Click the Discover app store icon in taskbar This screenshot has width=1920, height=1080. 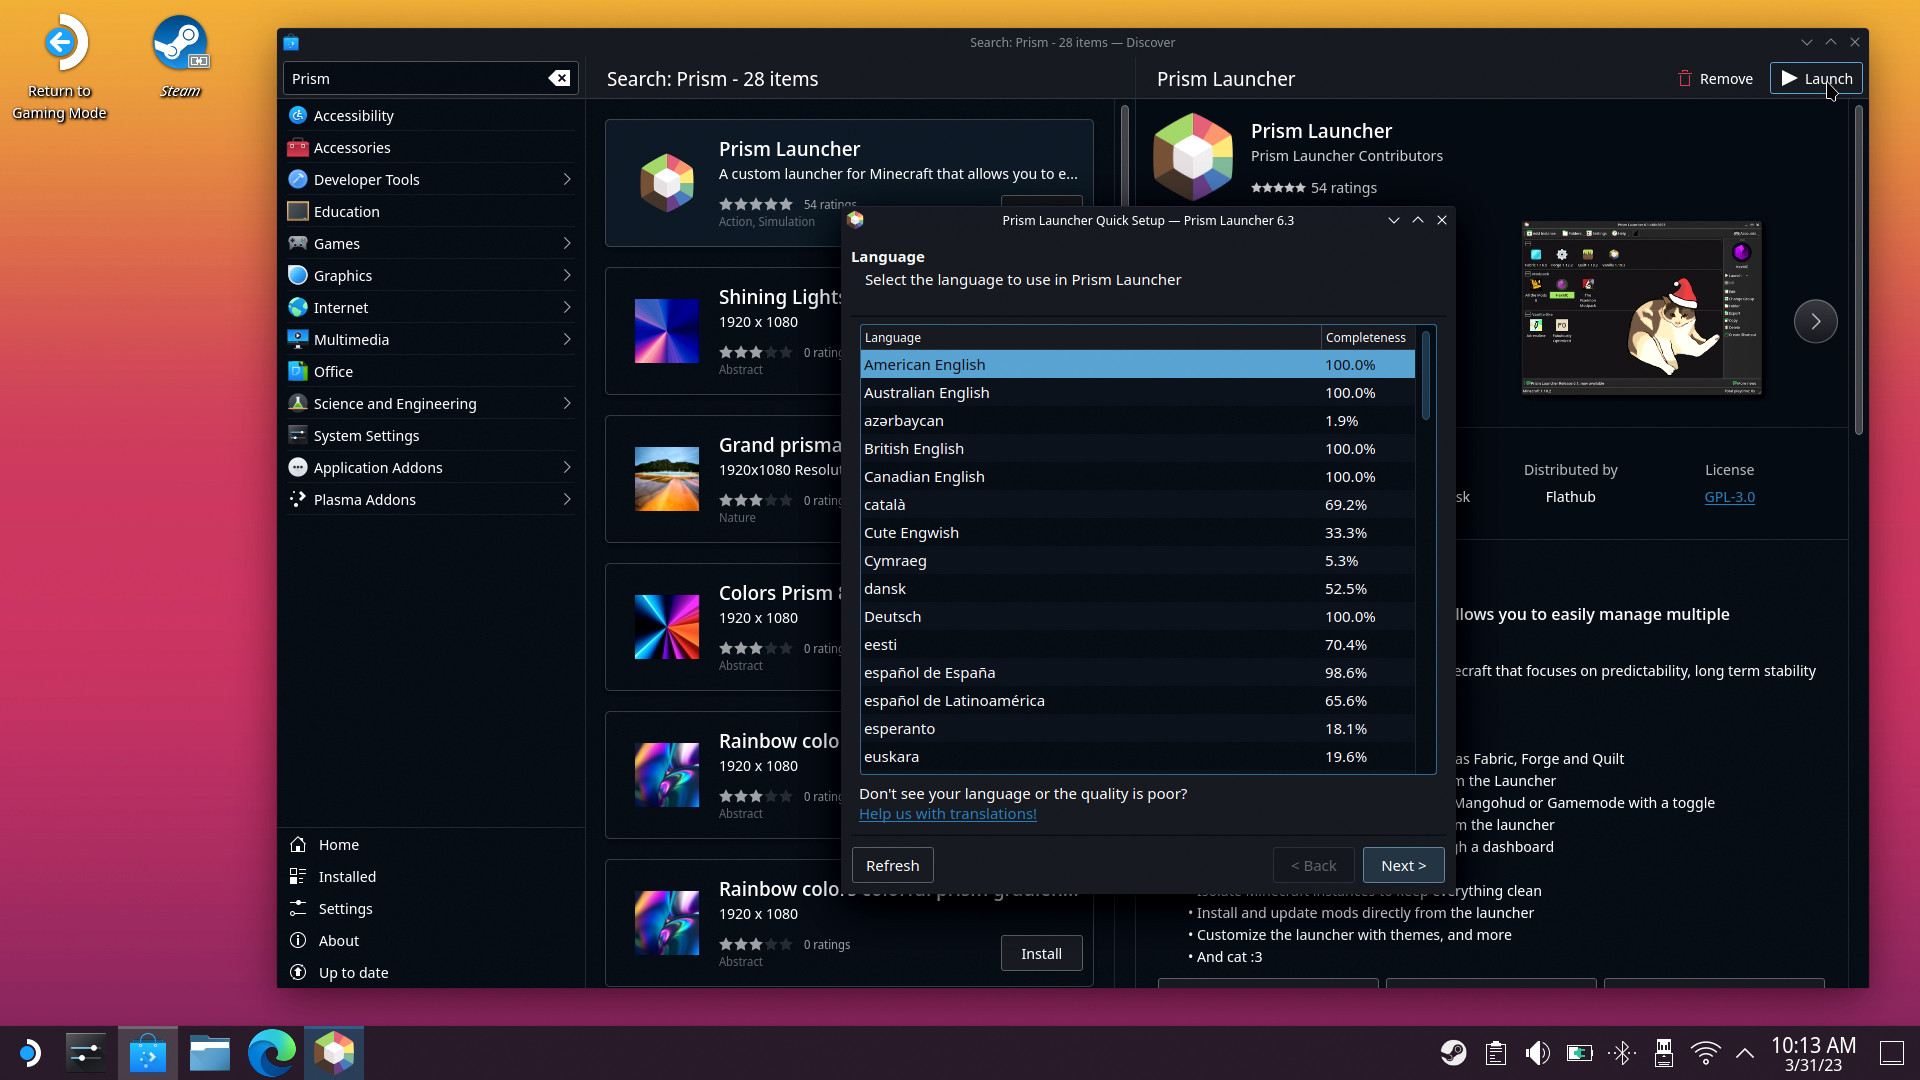[146, 1052]
